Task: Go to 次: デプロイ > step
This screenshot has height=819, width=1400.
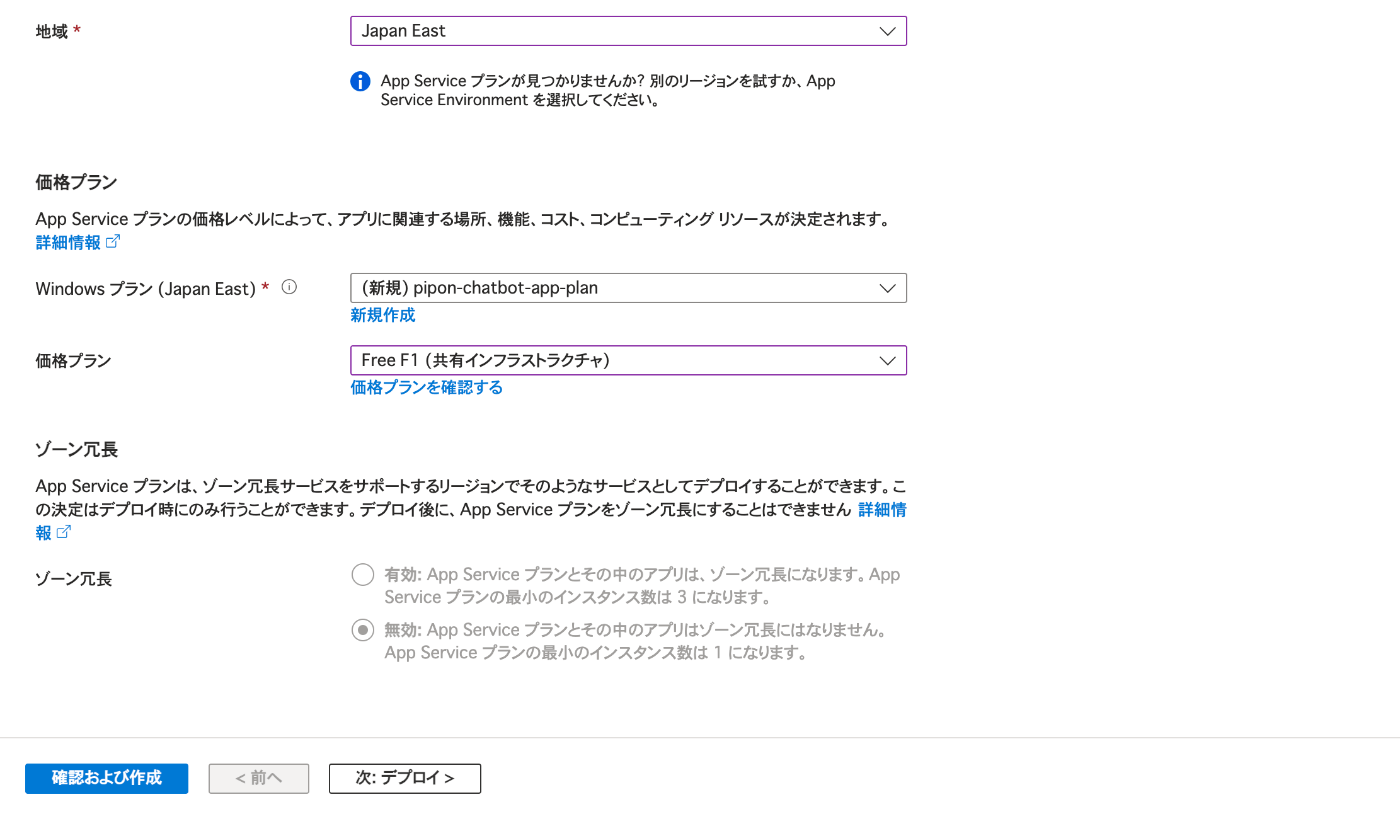Action: click(x=405, y=778)
